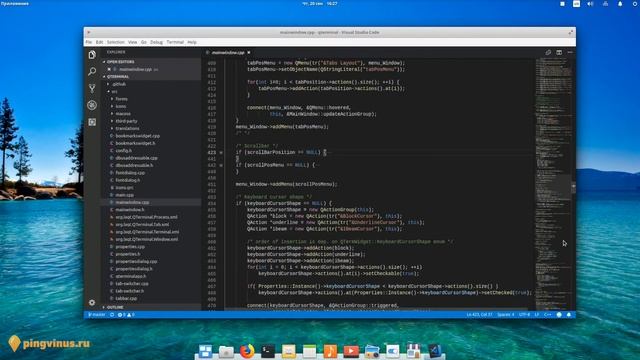This screenshot has height=360, width=640.
Task: Click the Ln 423 cursor position indicator
Action: click(x=479, y=315)
